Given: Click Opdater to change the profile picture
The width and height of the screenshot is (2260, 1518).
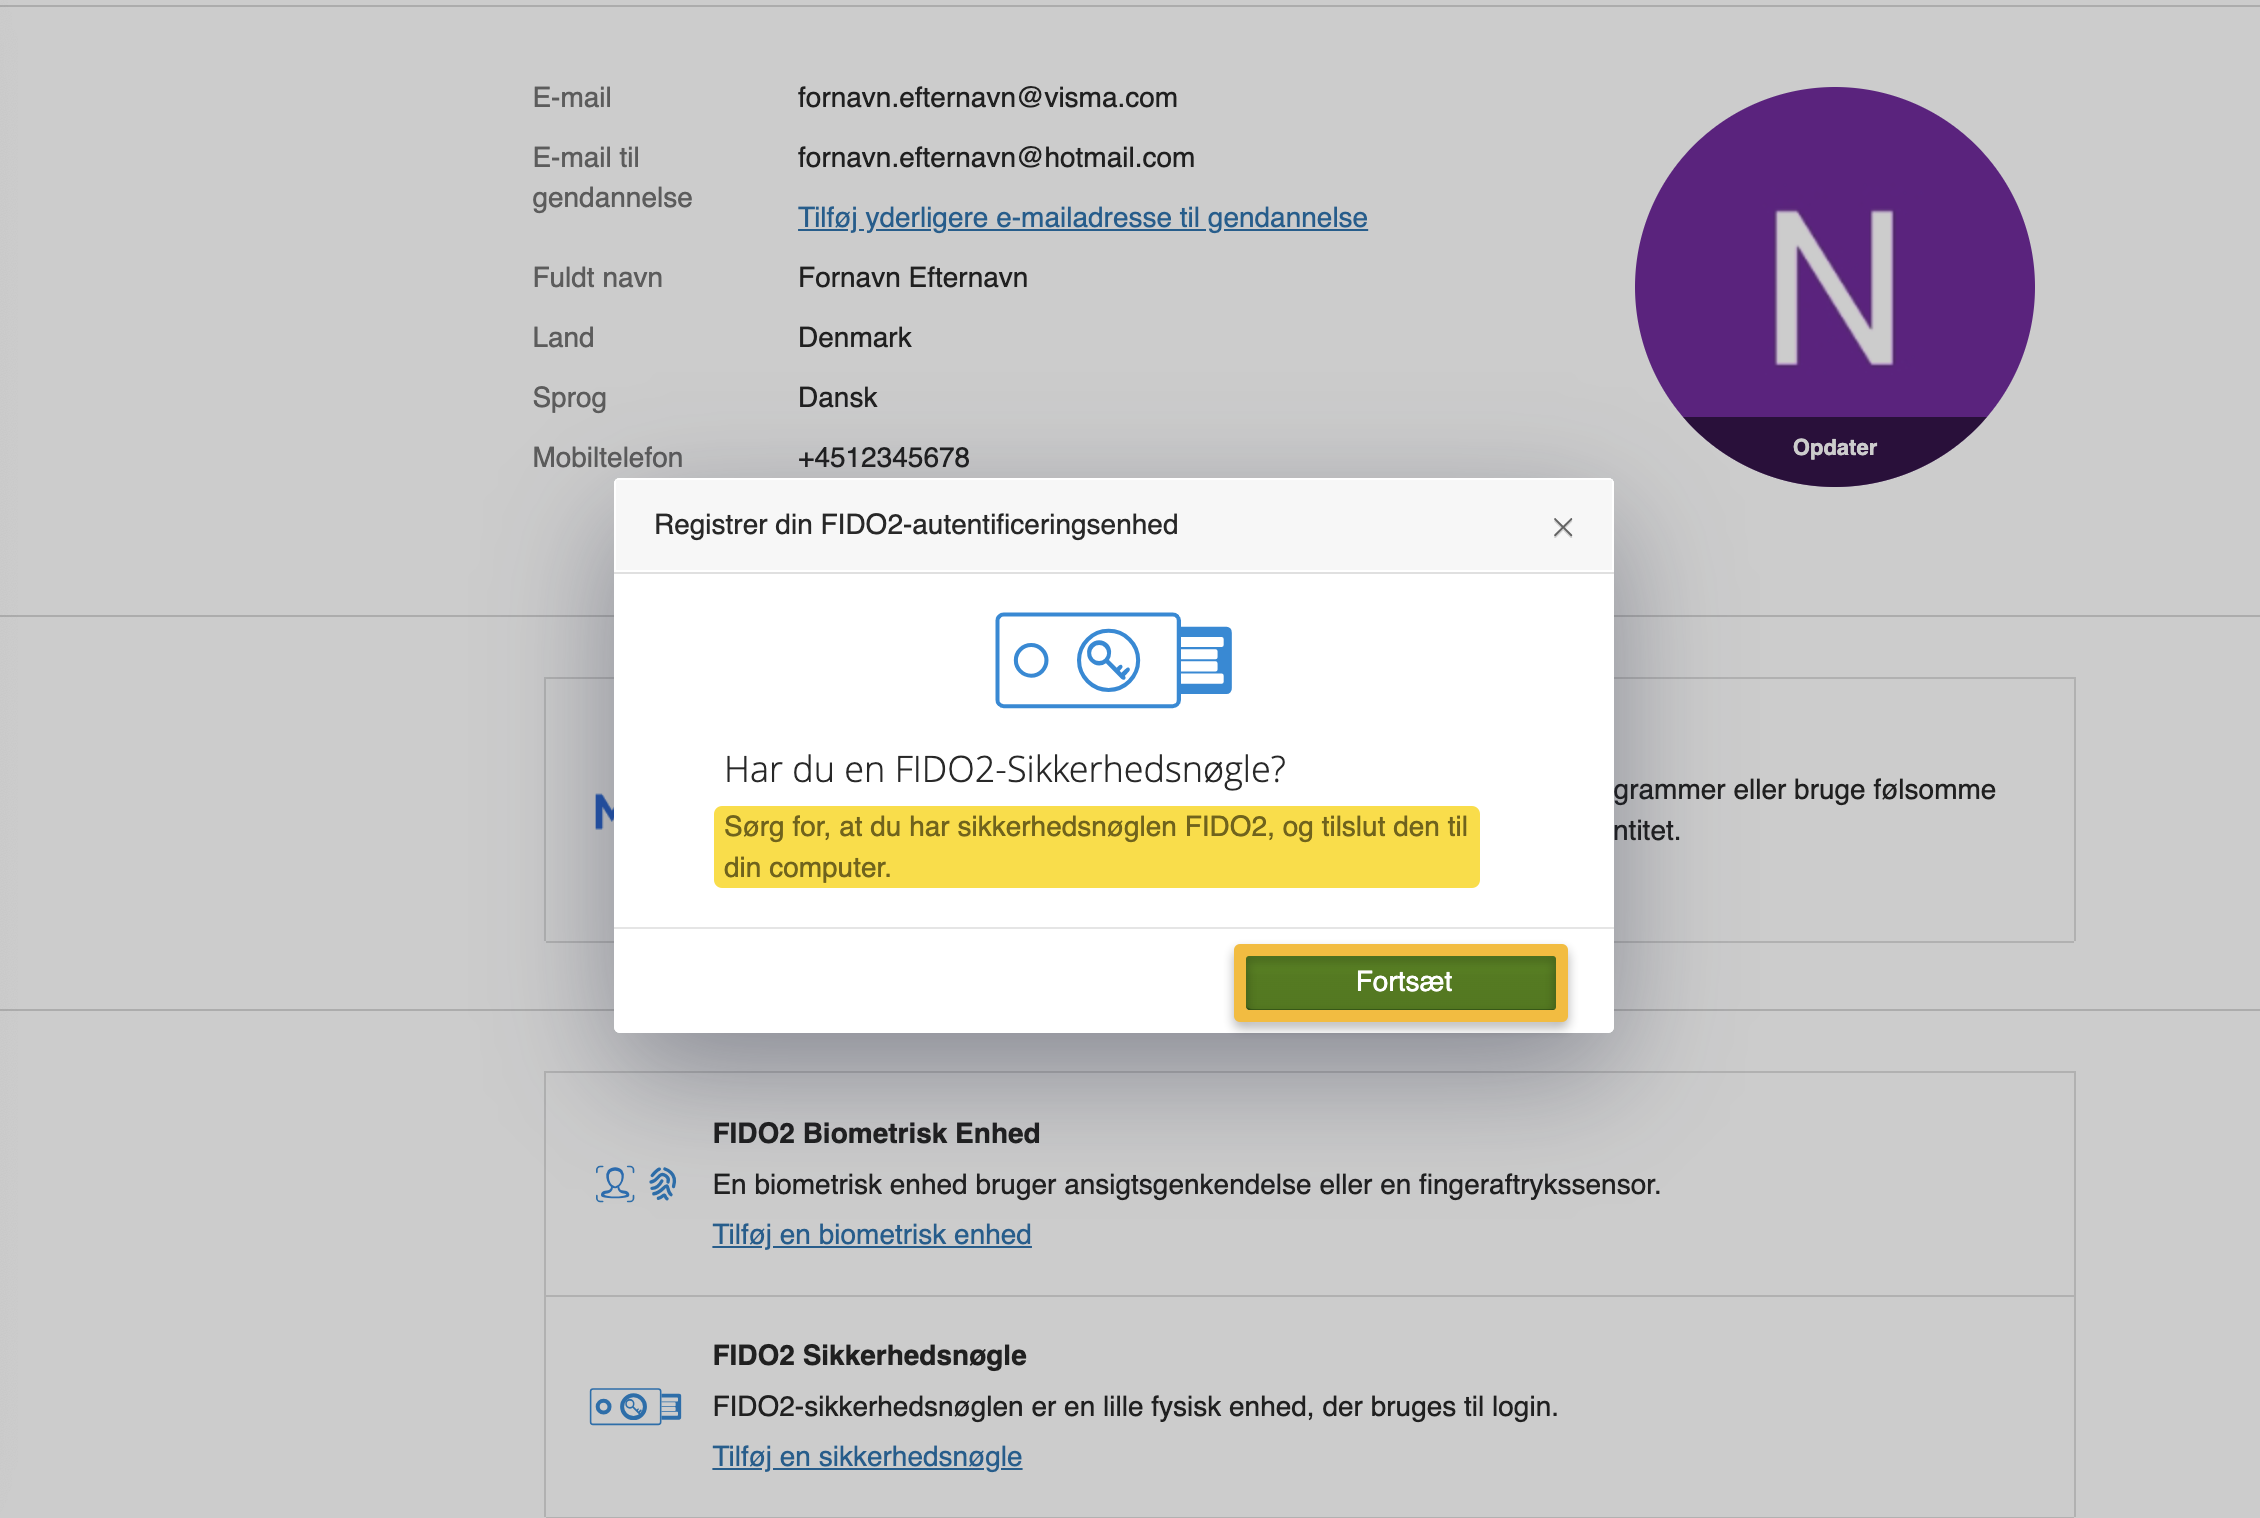Looking at the screenshot, I should [1833, 447].
